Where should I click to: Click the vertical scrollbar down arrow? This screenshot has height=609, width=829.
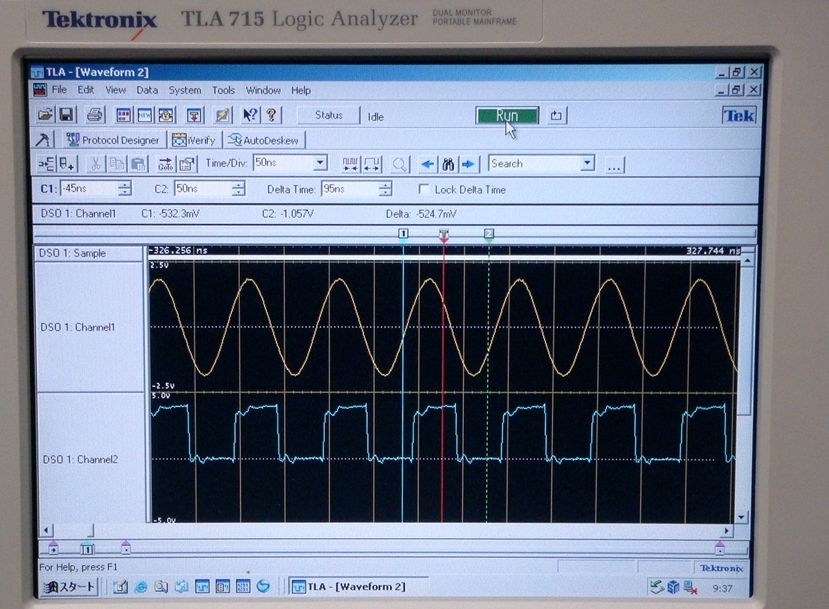pos(742,516)
